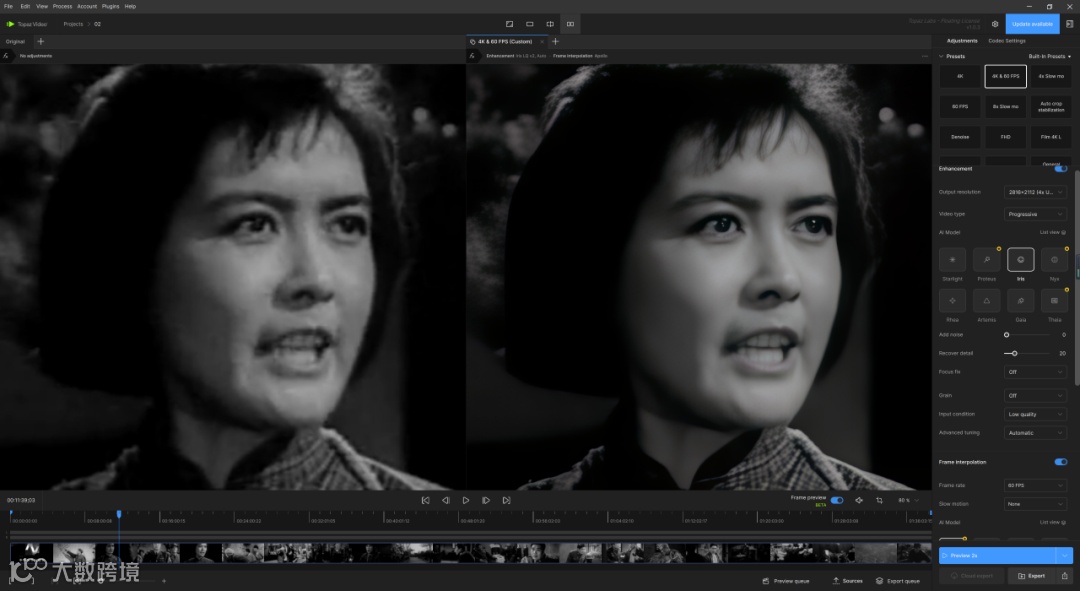Image resolution: width=1080 pixels, height=591 pixels.
Task: Select the Original preview tab
Action: 15,41
